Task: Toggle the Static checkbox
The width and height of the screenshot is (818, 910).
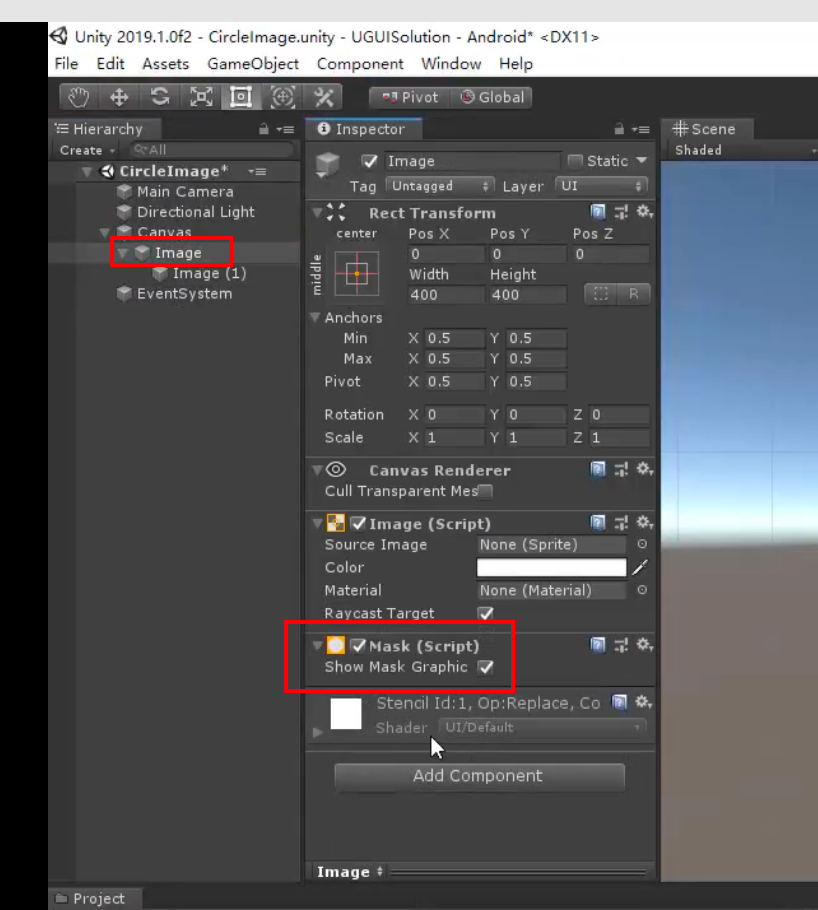Action: 574,160
